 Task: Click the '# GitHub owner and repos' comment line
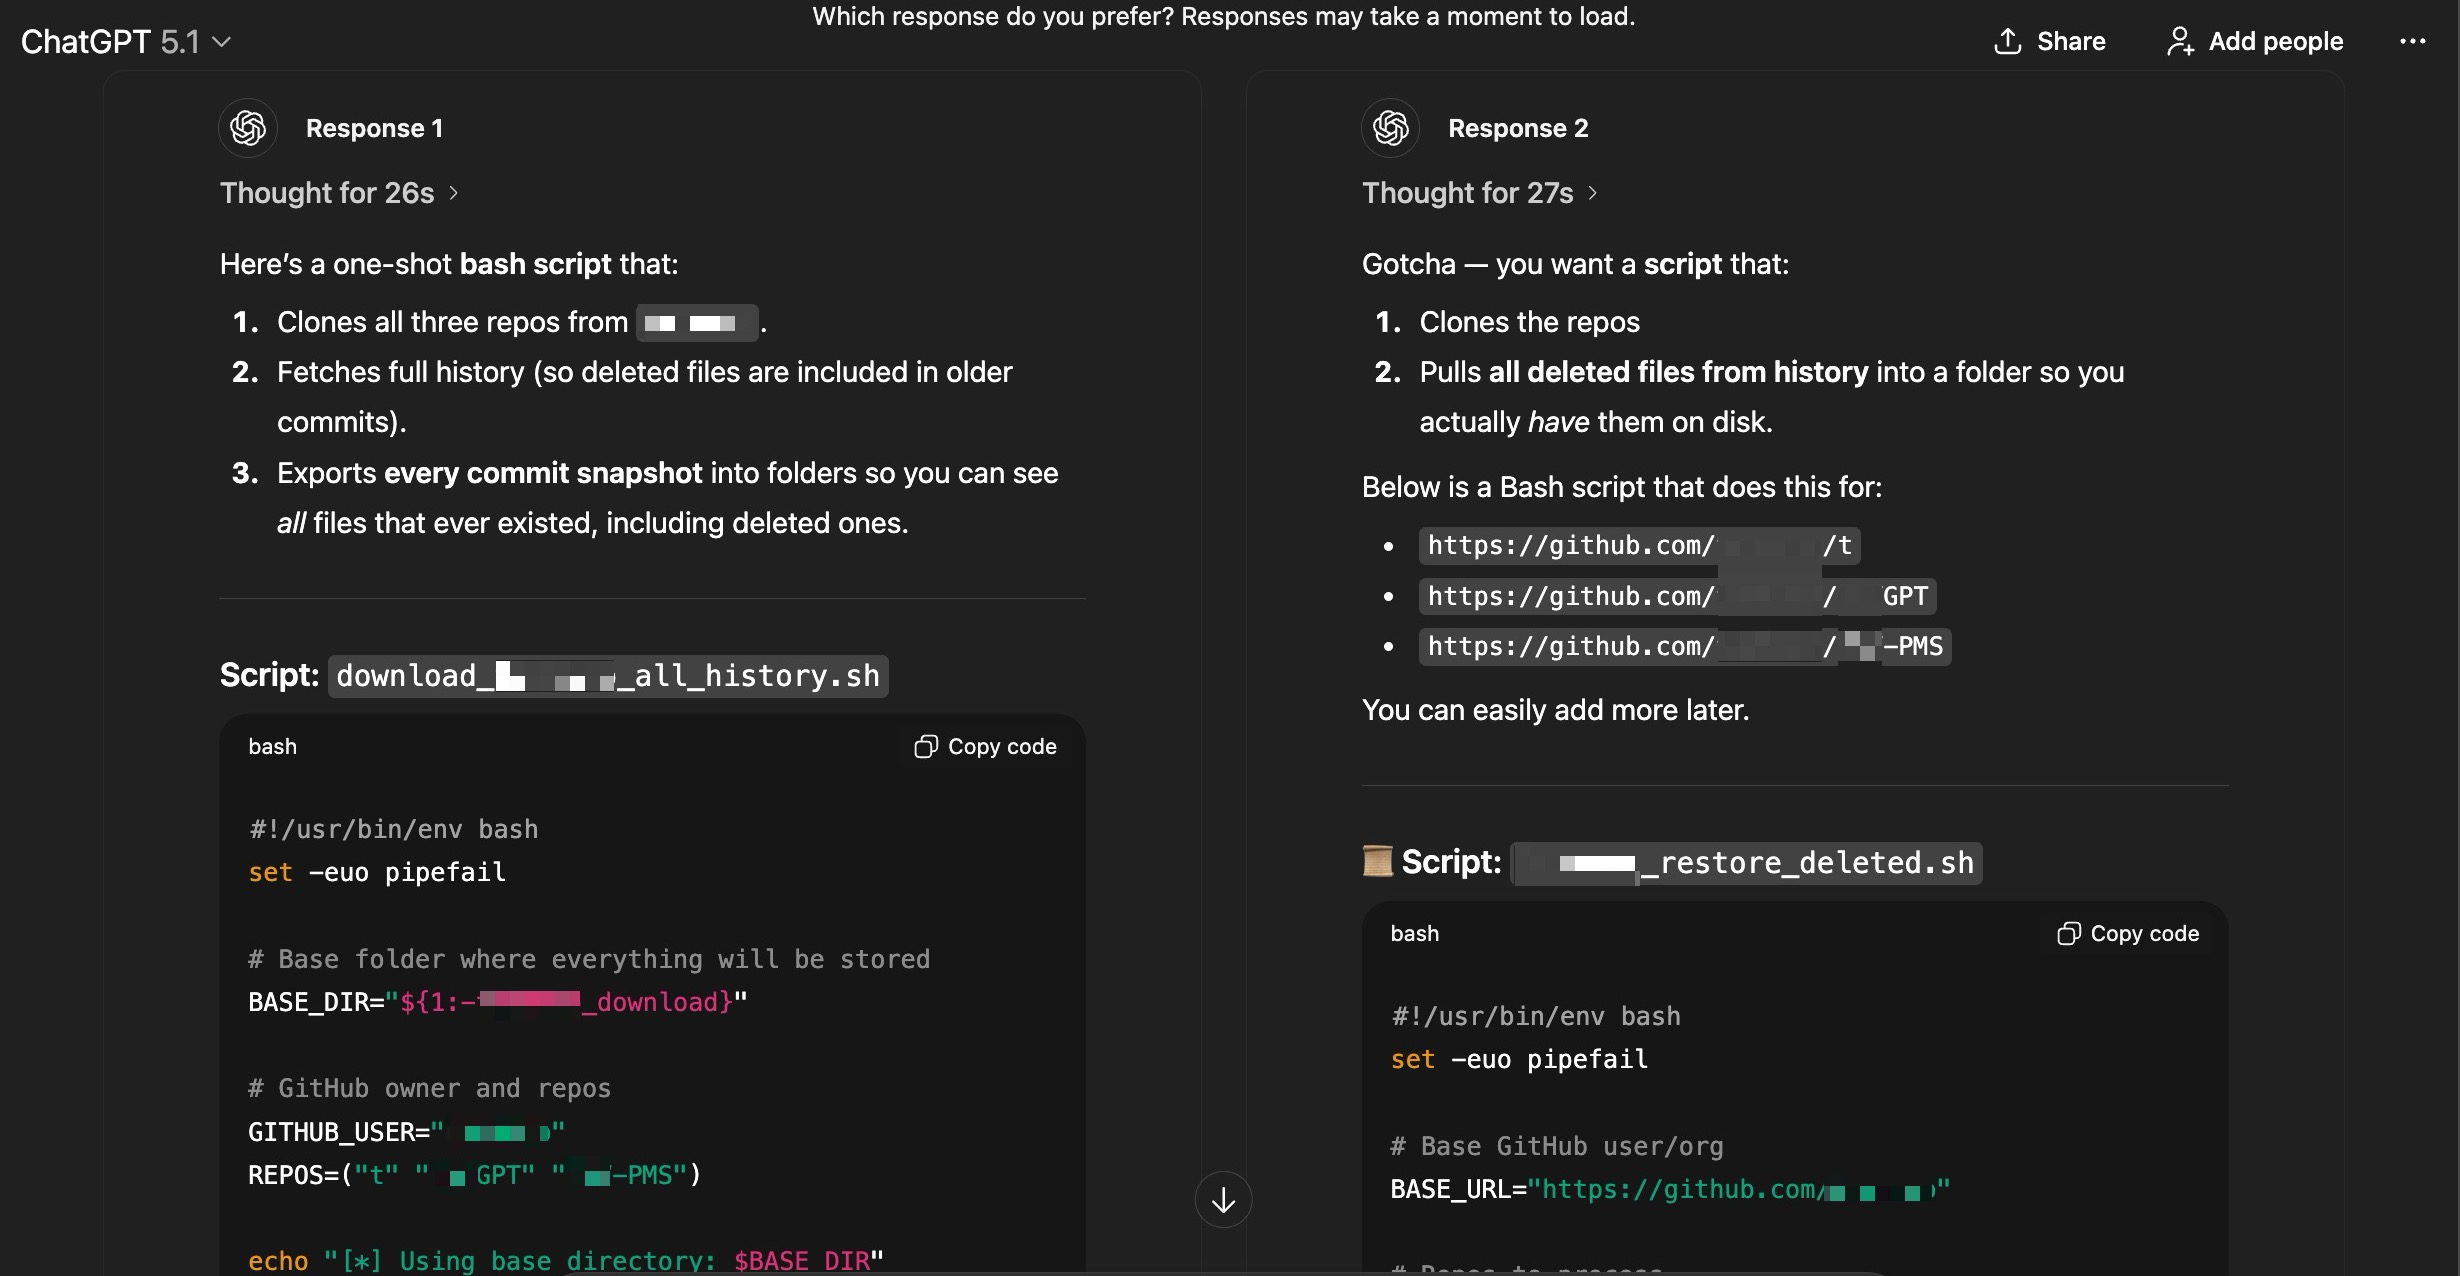pos(429,1089)
